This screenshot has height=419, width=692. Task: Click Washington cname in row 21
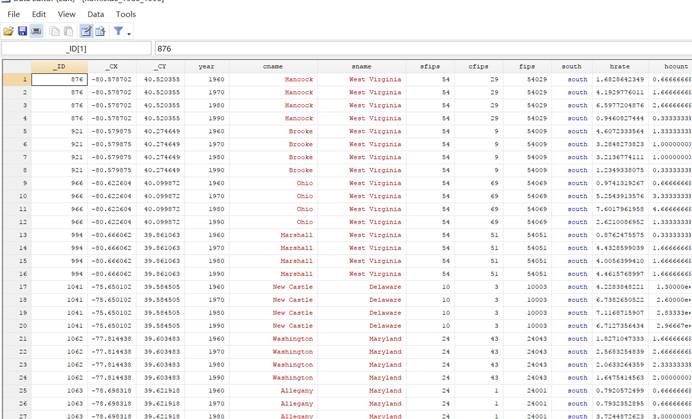[x=293, y=339]
